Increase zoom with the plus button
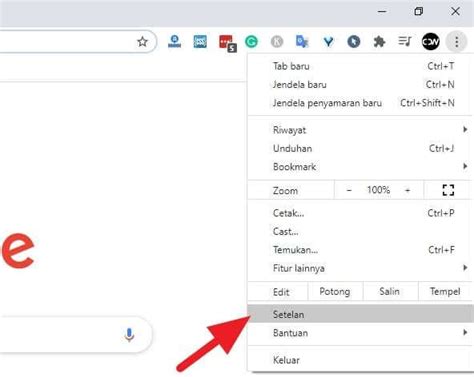This screenshot has height=377, width=474. (x=407, y=190)
